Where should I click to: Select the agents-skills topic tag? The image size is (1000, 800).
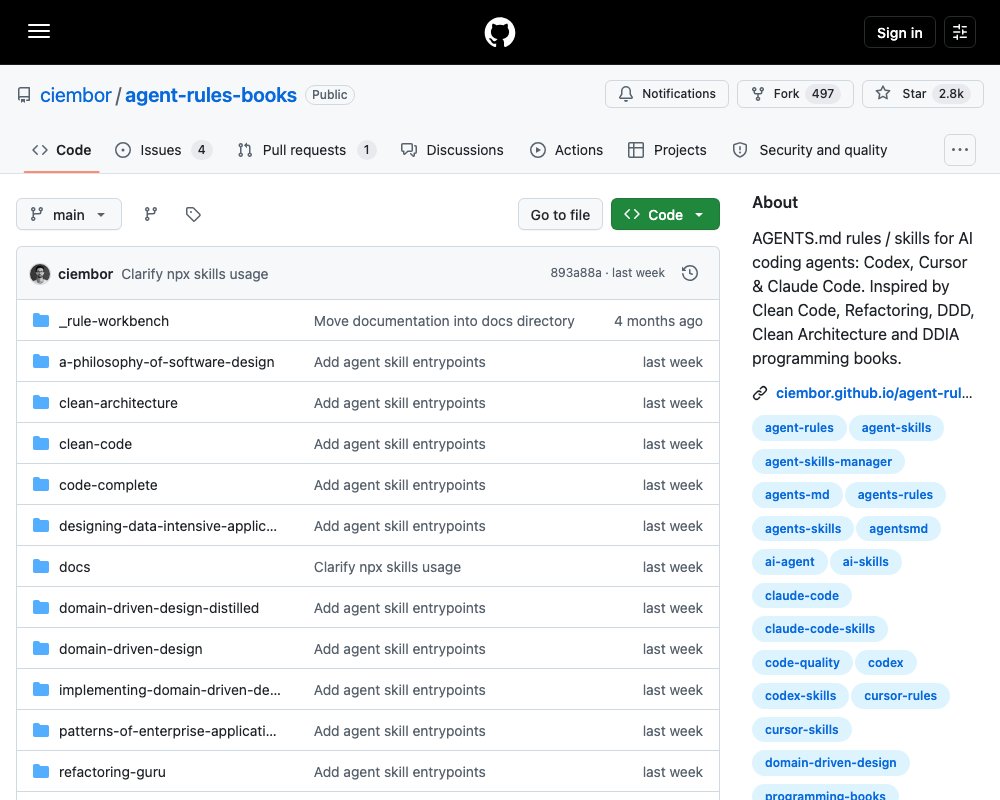[803, 529]
